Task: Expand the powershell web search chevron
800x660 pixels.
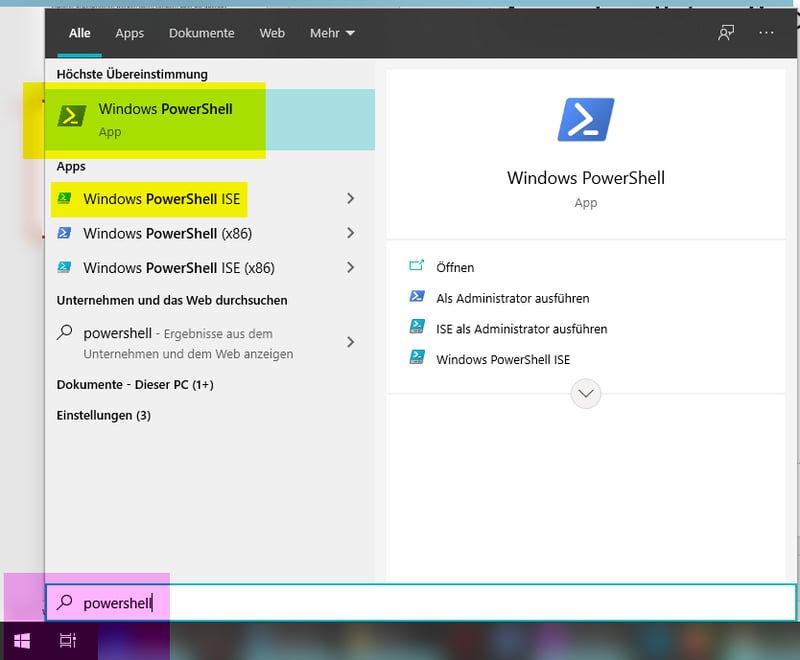Action: 351,342
